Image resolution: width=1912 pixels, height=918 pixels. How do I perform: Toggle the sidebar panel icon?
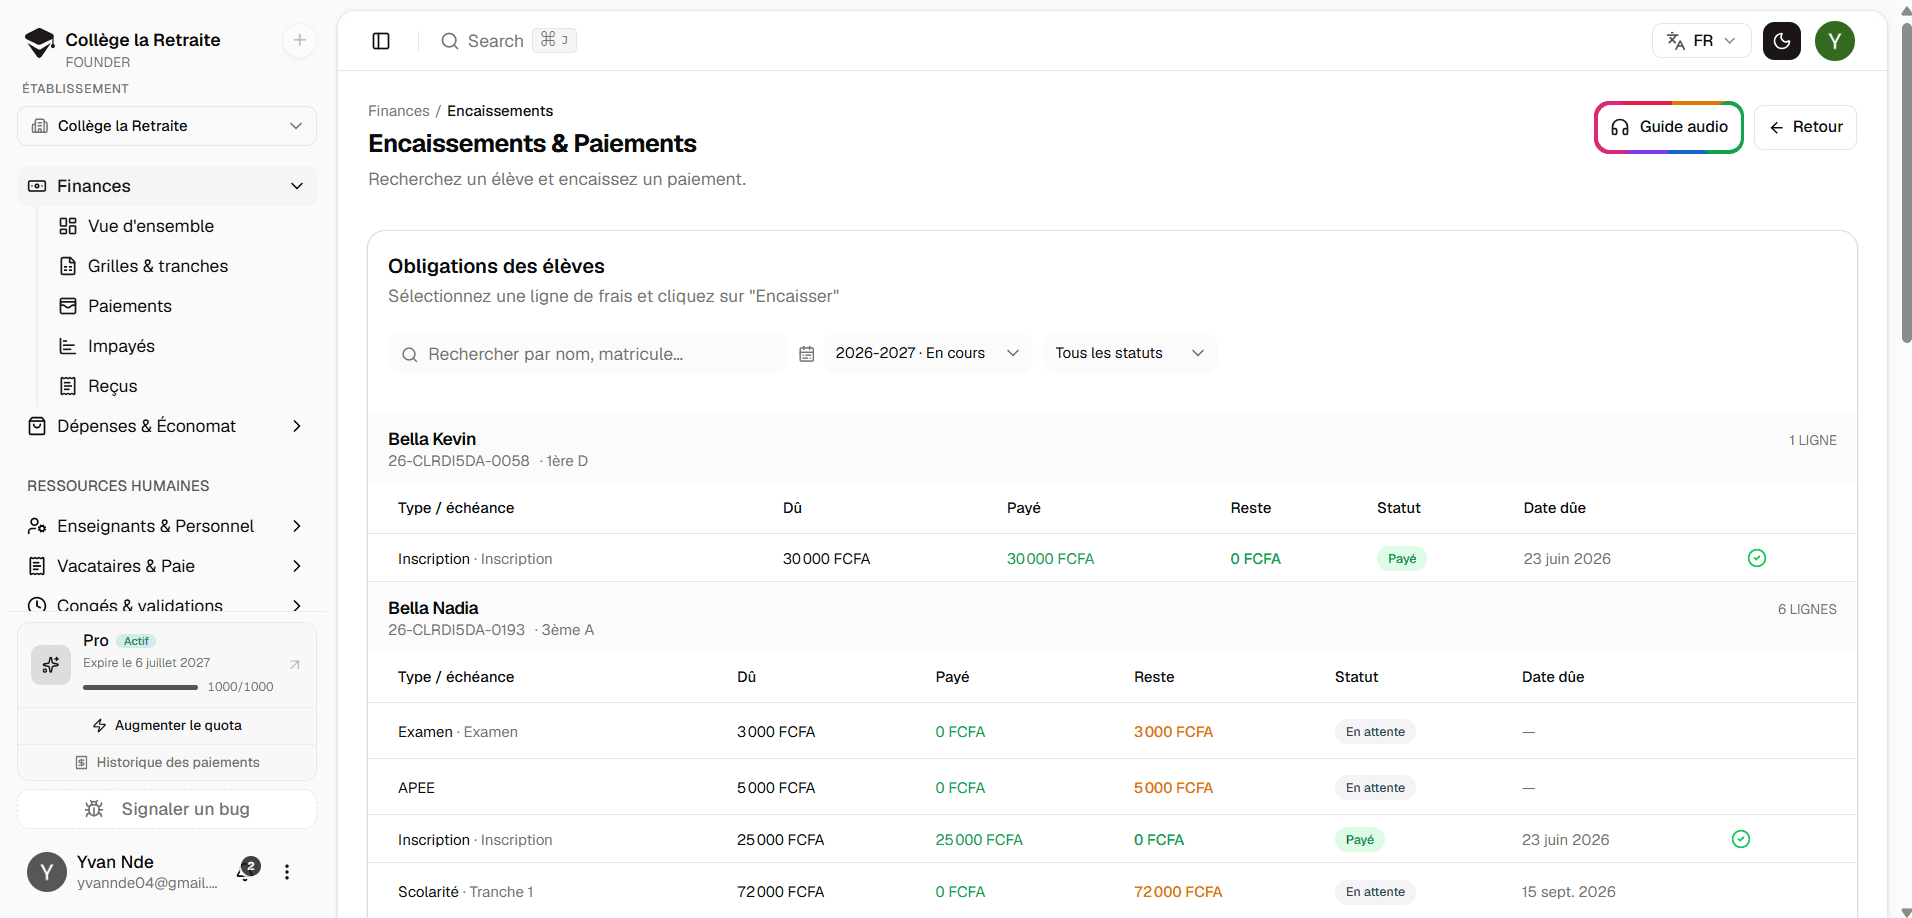pos(381,41)
